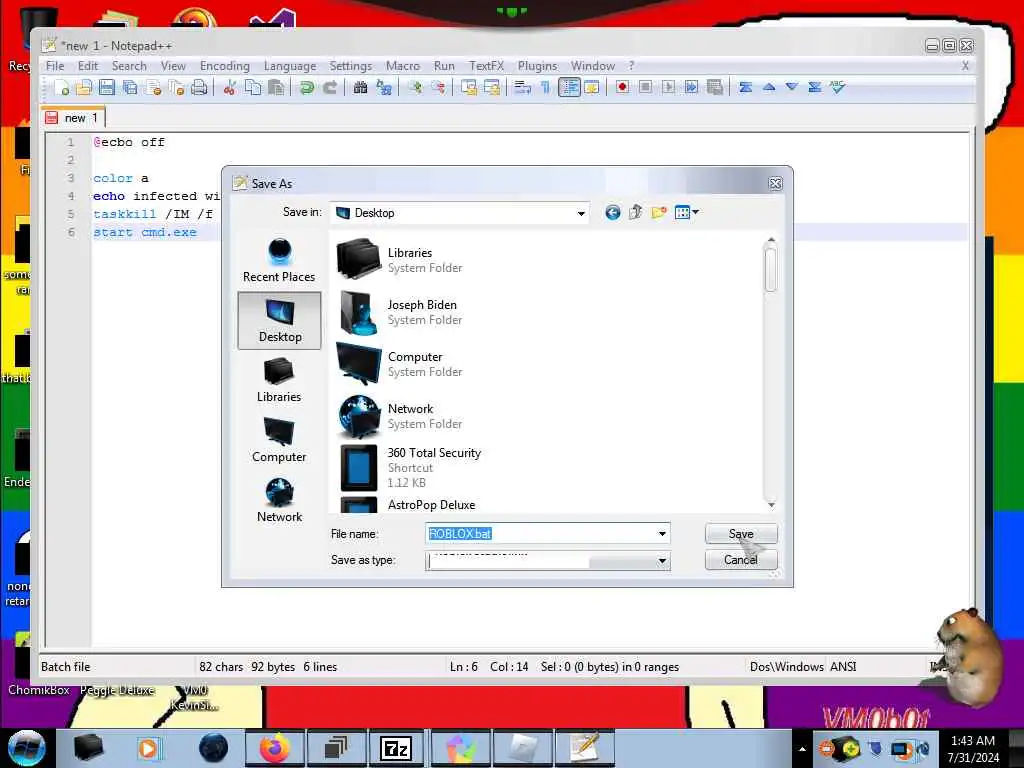Image resolution: width=1024 pixels, height=768 pixels.
Task: Click the Replace toolbar icon
Action: tap(383, 88)
